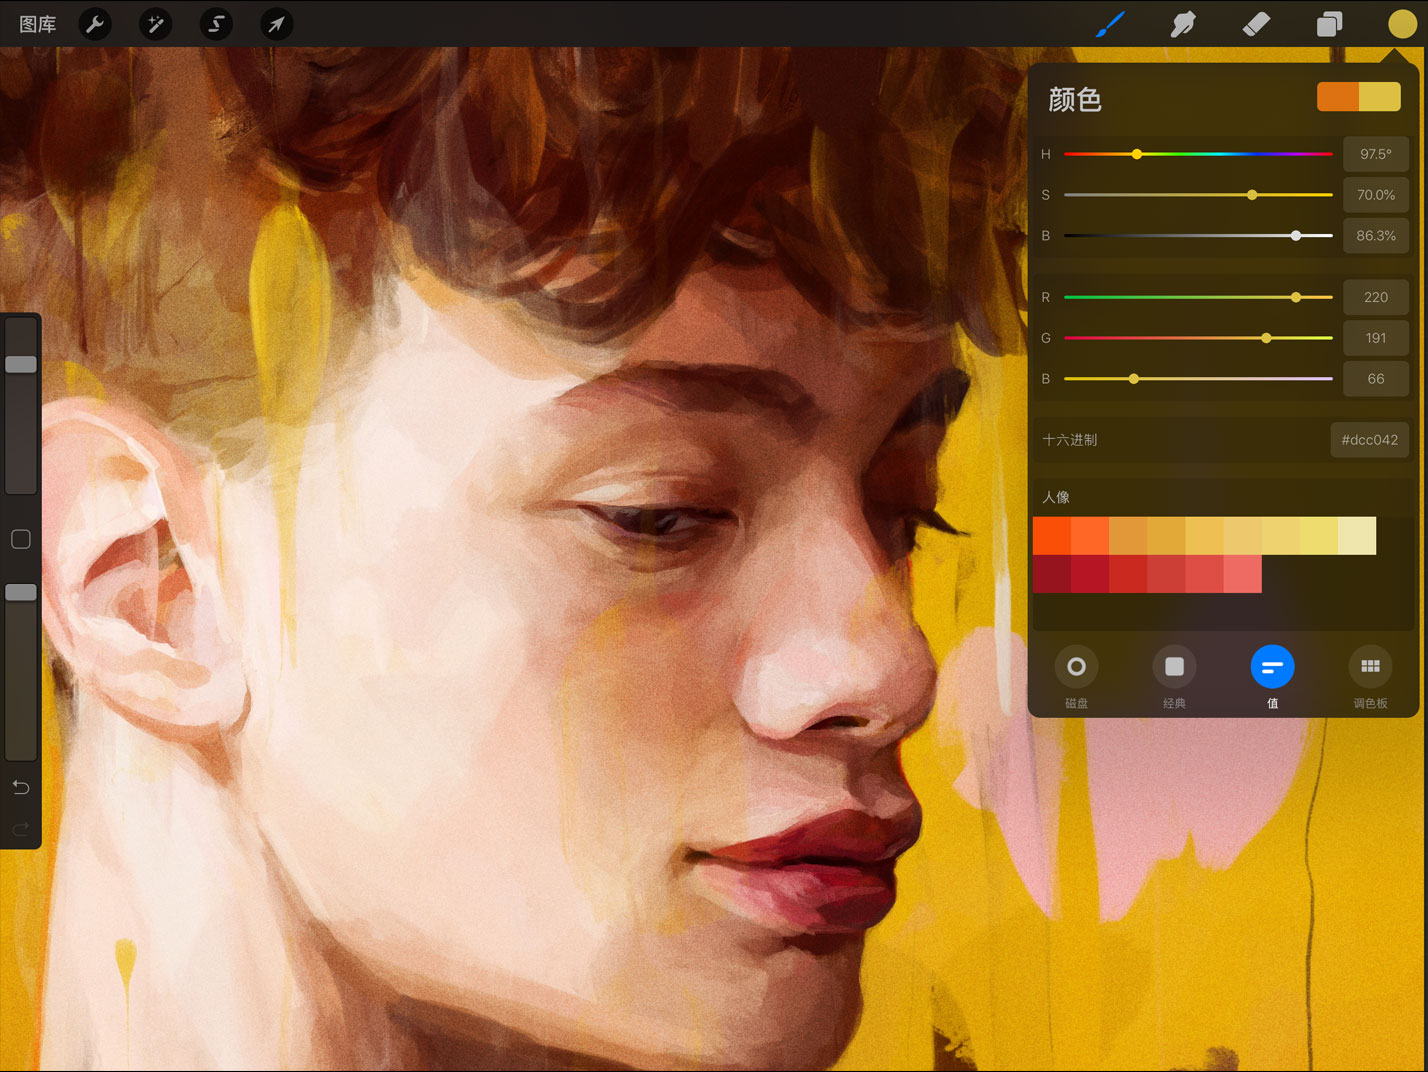
Task: Redo the last undone action
Action: point(21,828)
